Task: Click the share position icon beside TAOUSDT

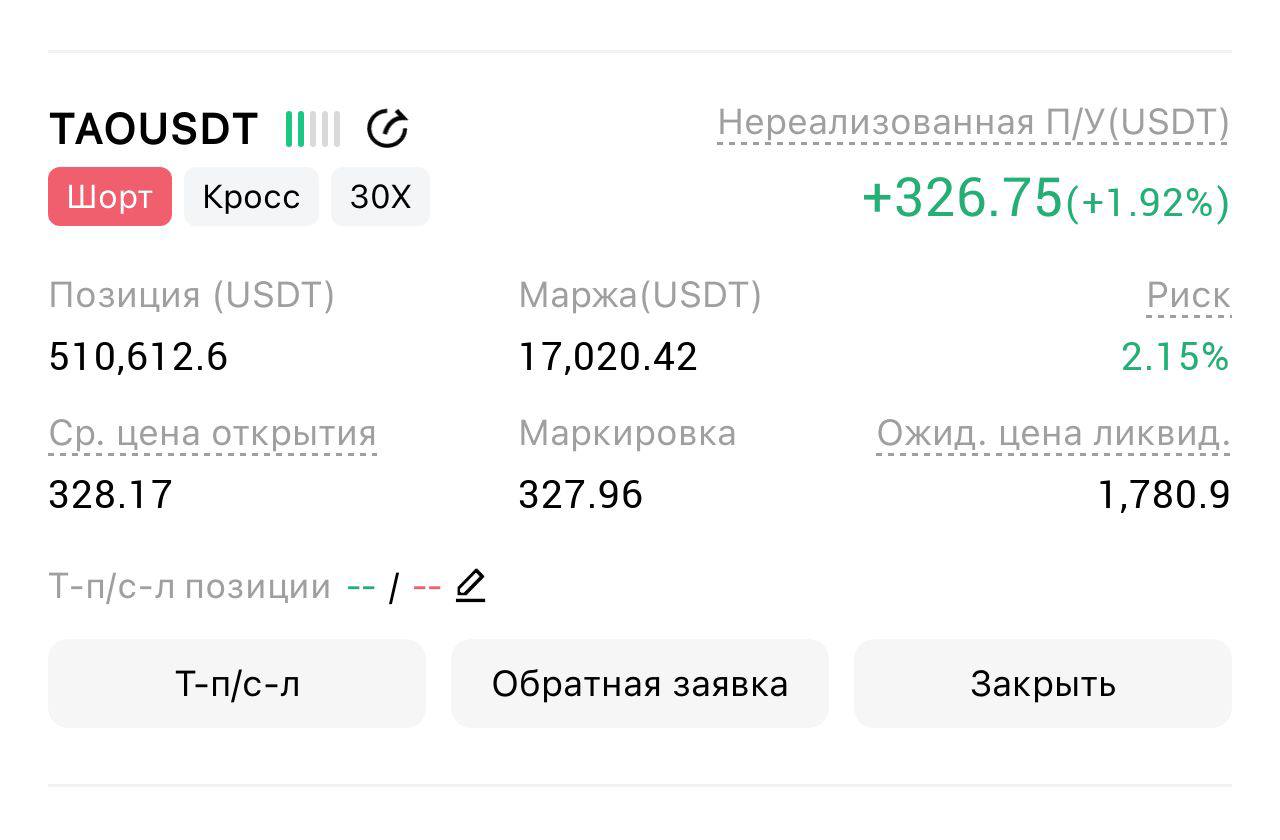Action: click(x=387, y=129)
